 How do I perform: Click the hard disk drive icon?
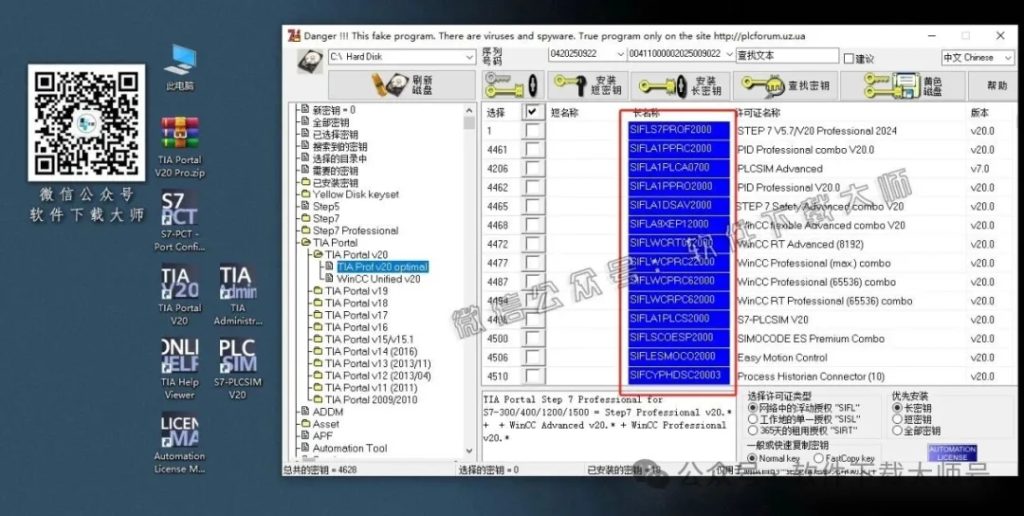click(308, 61)
